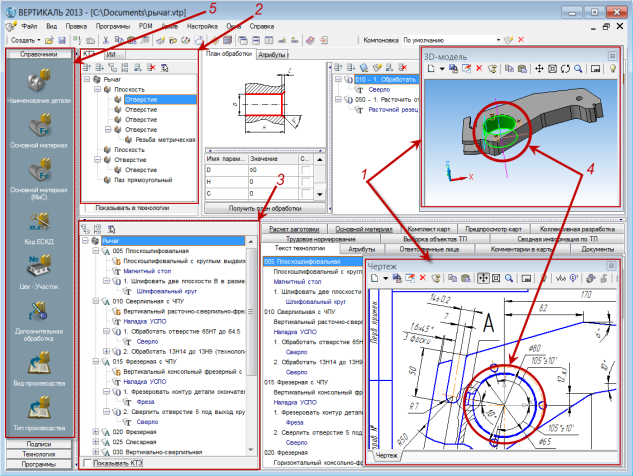
Task: Check the box in the D parameter row
Action: [306, 171]
